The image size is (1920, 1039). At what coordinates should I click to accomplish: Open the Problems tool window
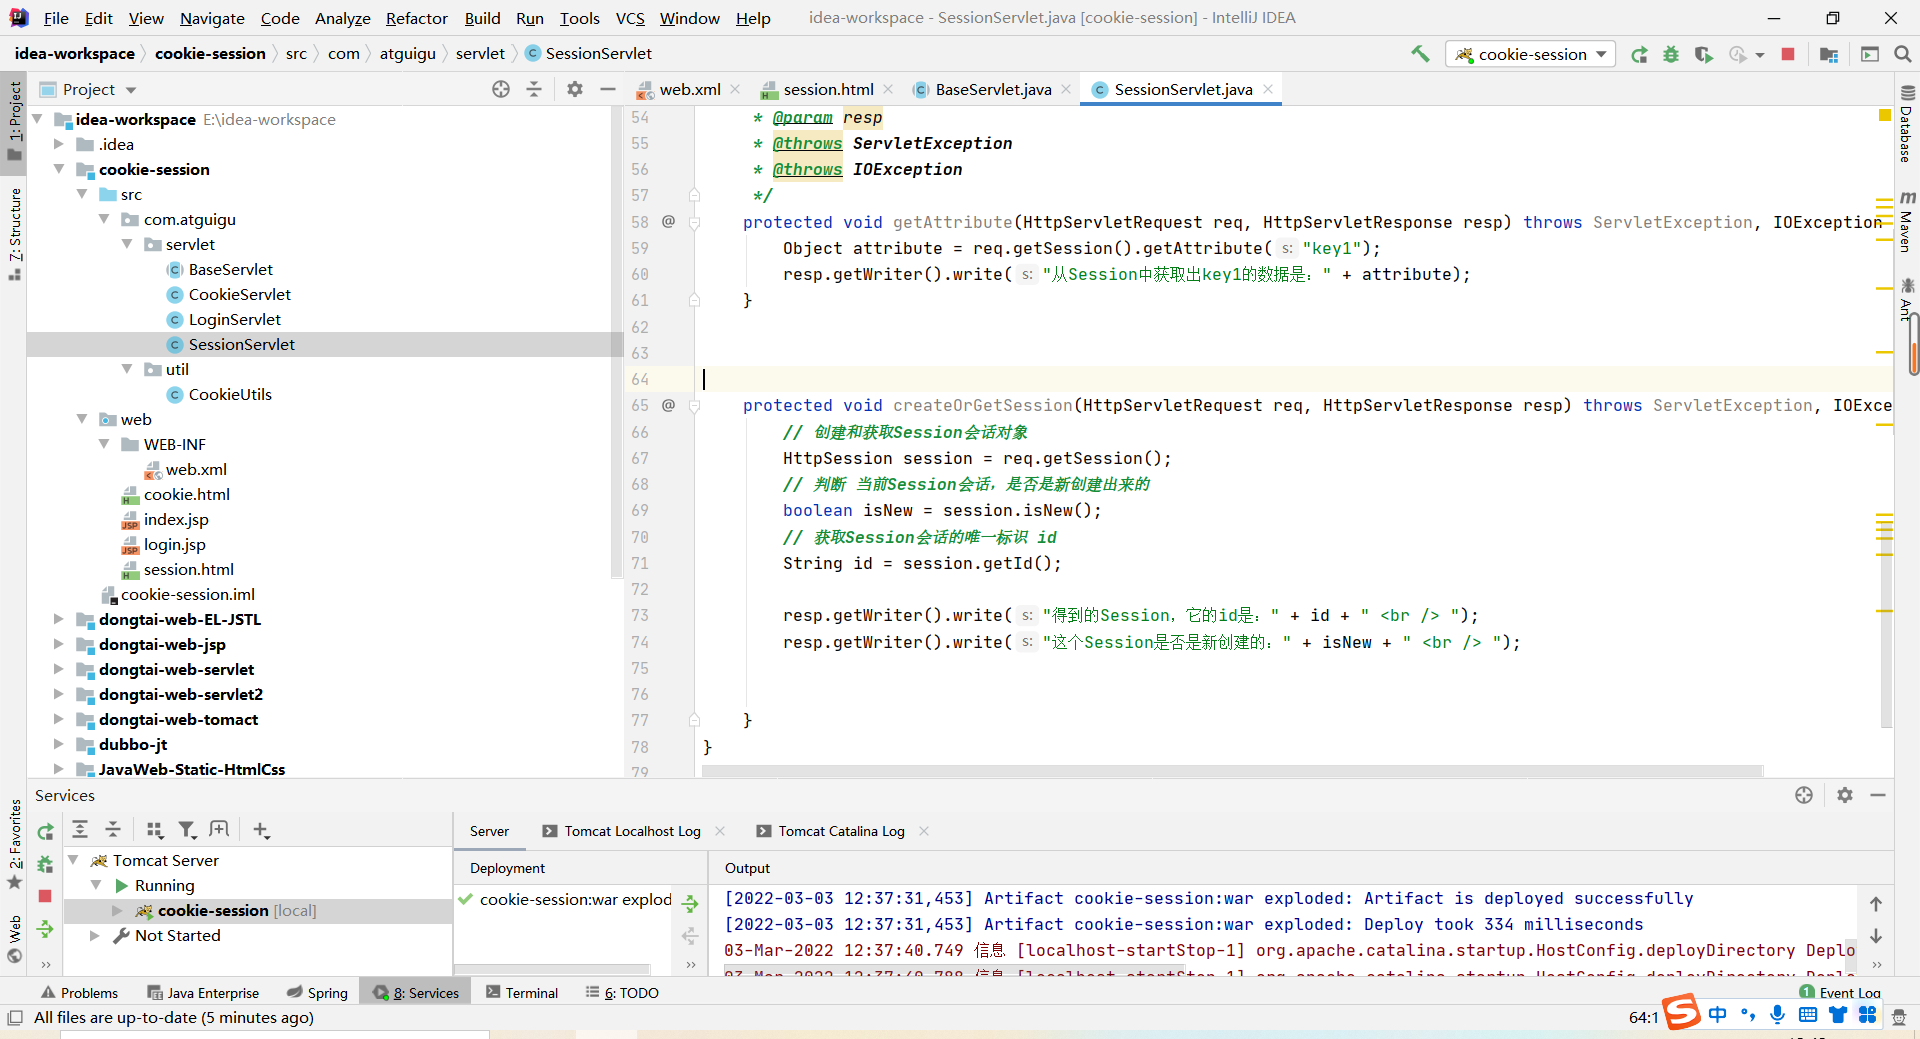pos(79,992)
